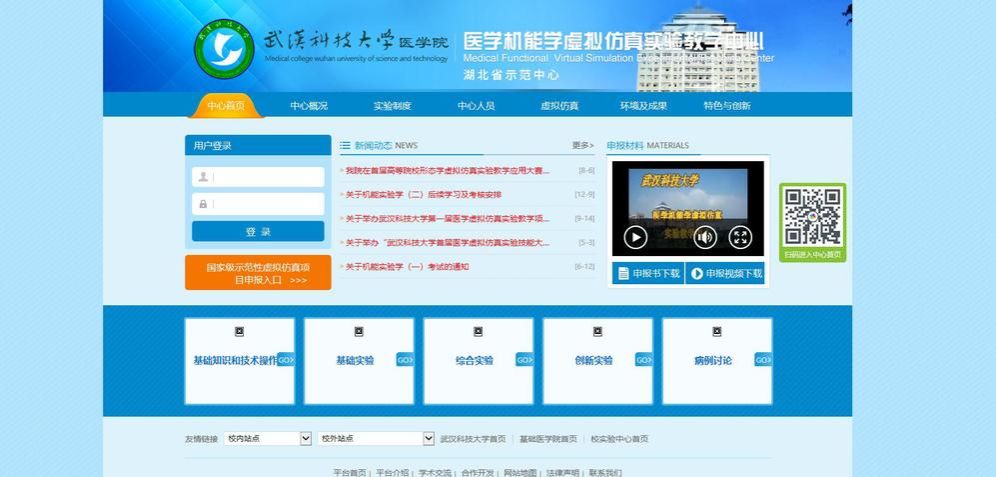Click the user icon in username field
Image resolution: width=996 pixels, height=477 pixels.
[203, 177]
